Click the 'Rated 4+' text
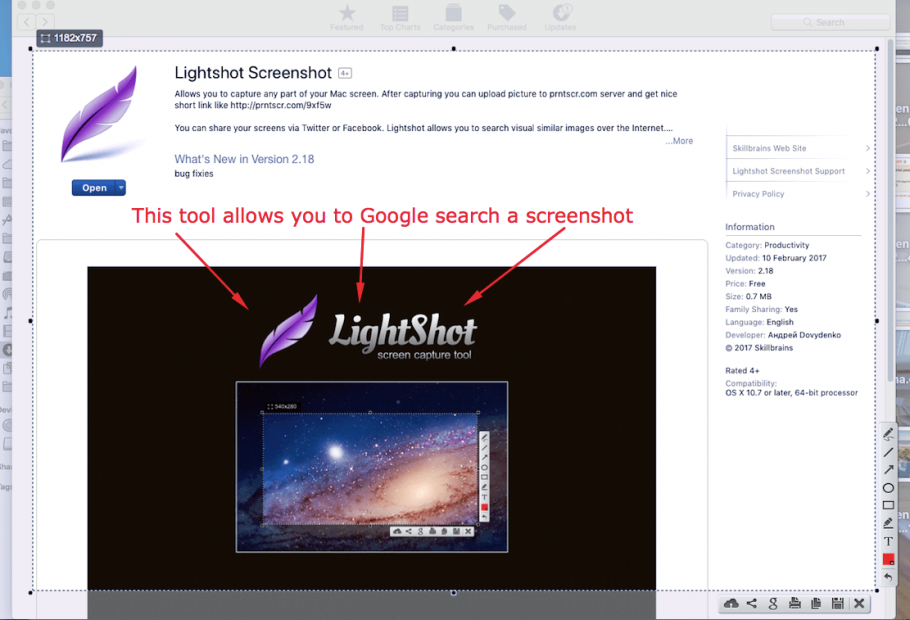This screenshot has height=620, width=910. tap(742, 370)
